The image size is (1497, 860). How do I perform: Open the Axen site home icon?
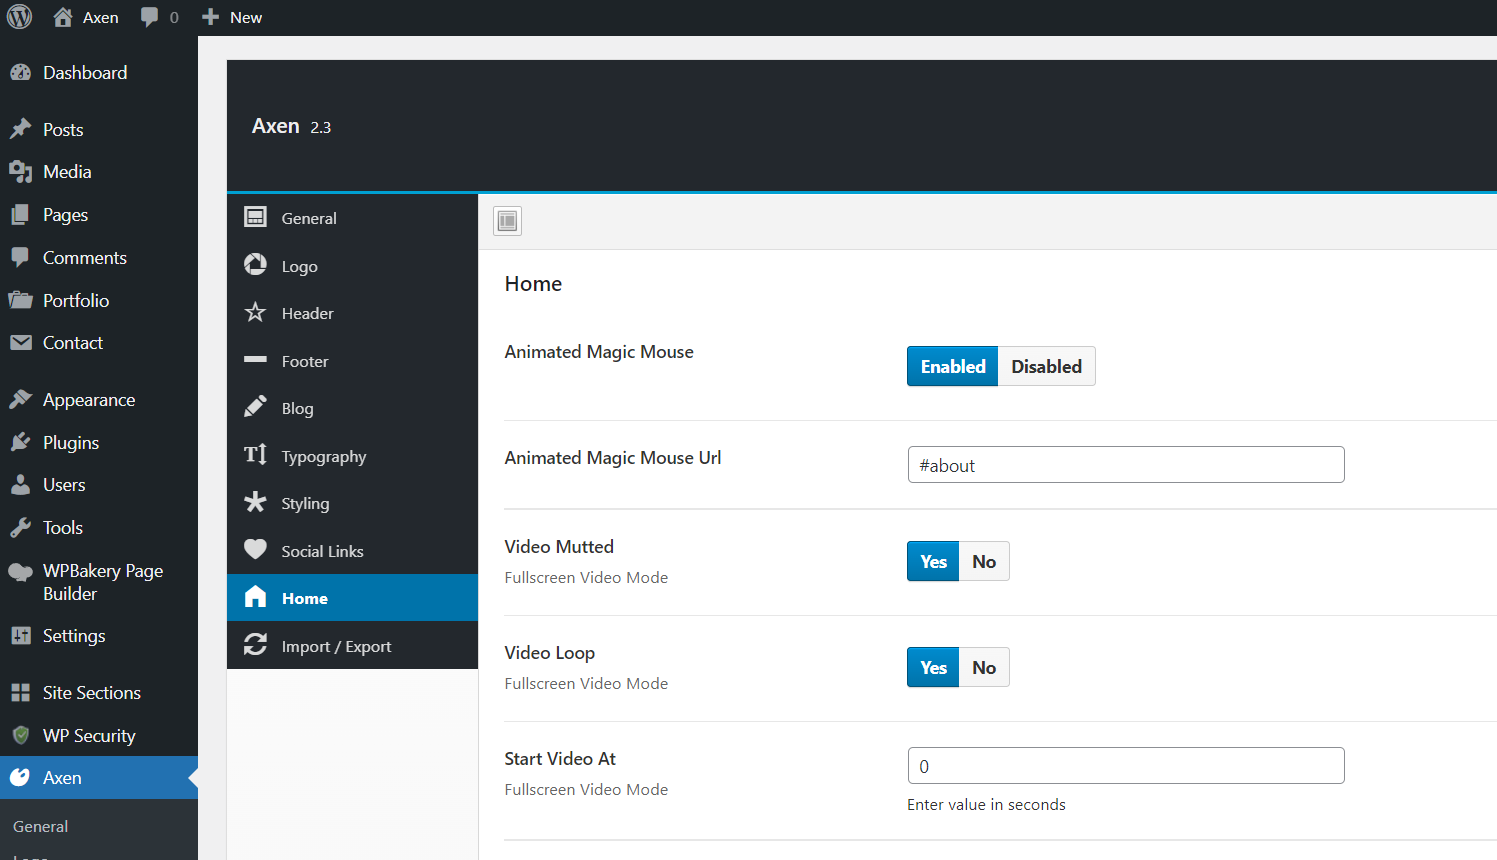pyautogui.click(x=63, y=17)
